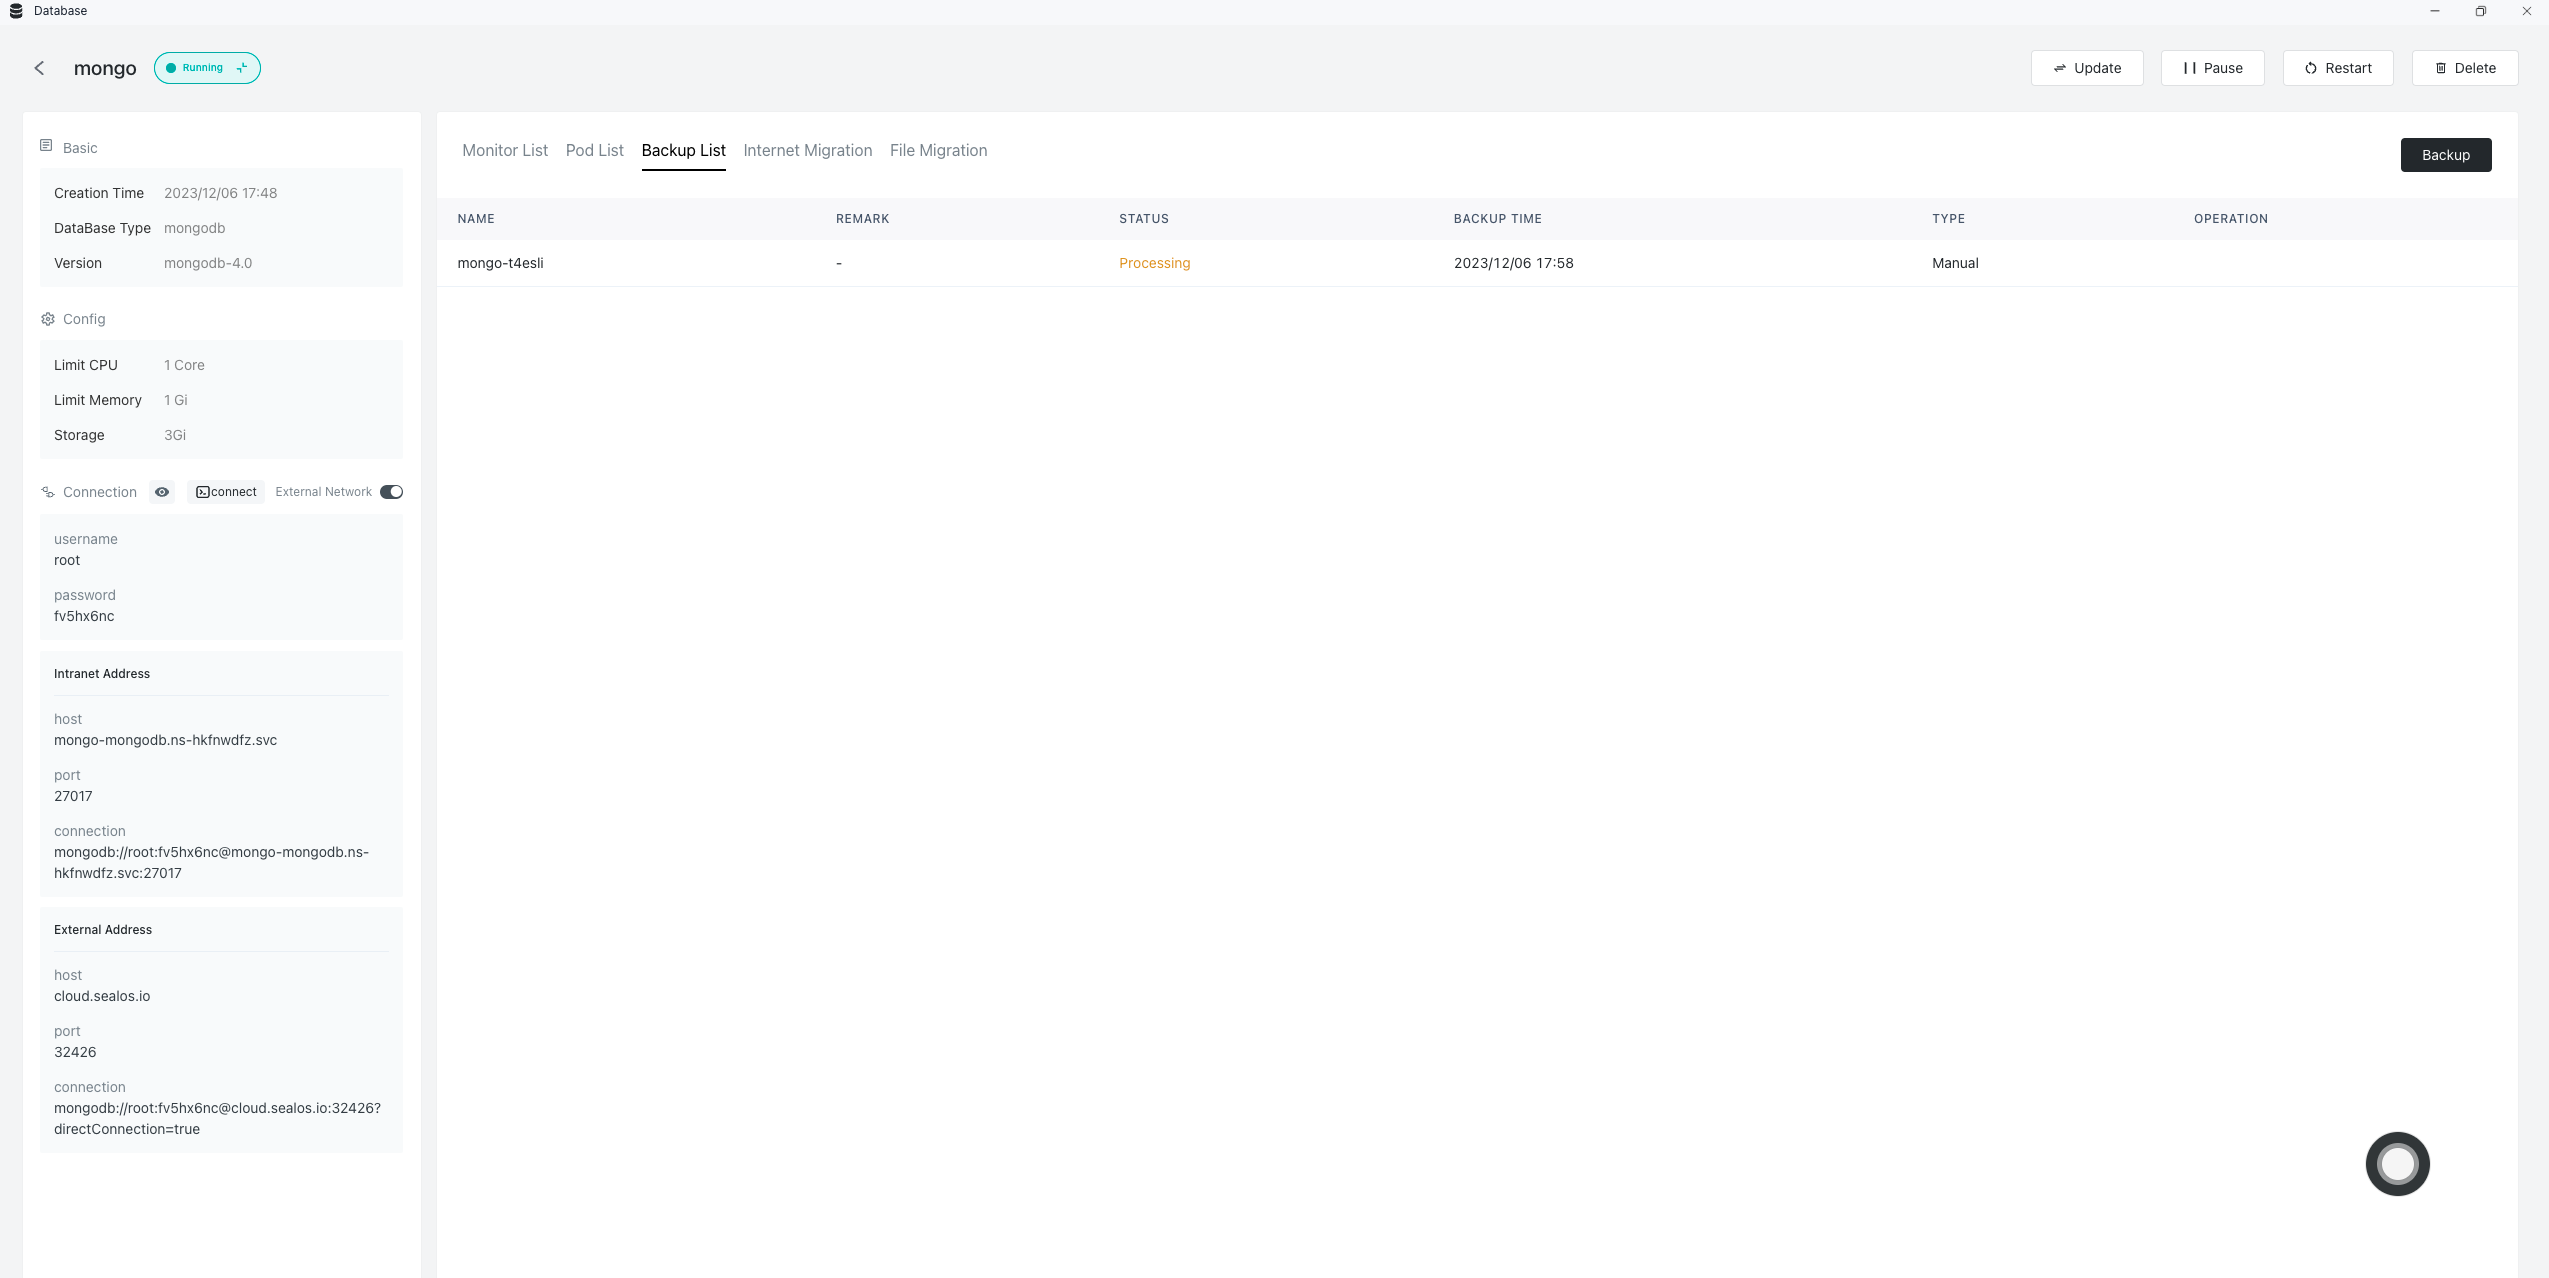Image resolution: width=2549 pixels, height=1278 pixels.
Task: Click the Config gear icon
Action: [47, 319]
